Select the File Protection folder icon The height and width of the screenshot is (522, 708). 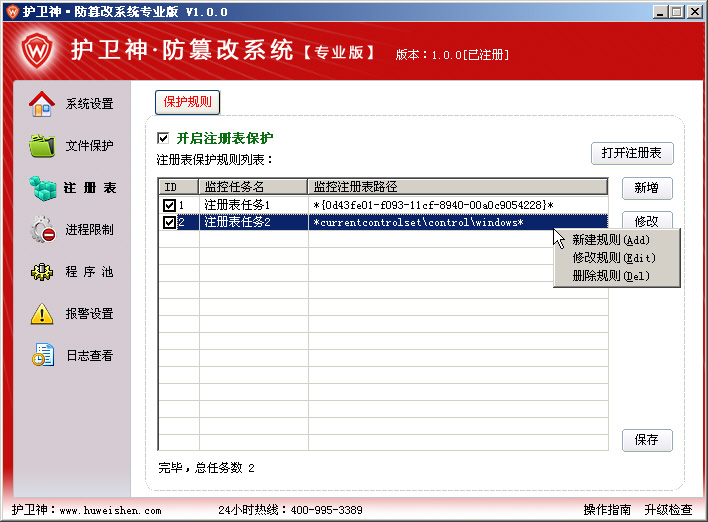click(41, 145)
